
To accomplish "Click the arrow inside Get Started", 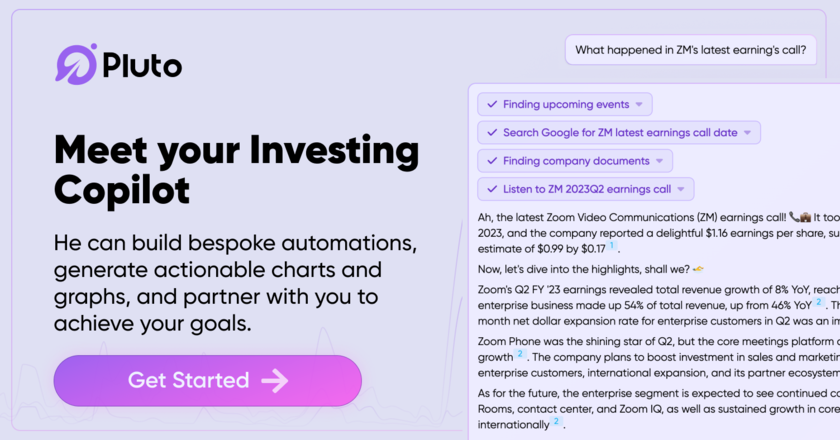I will click(274, 380).
